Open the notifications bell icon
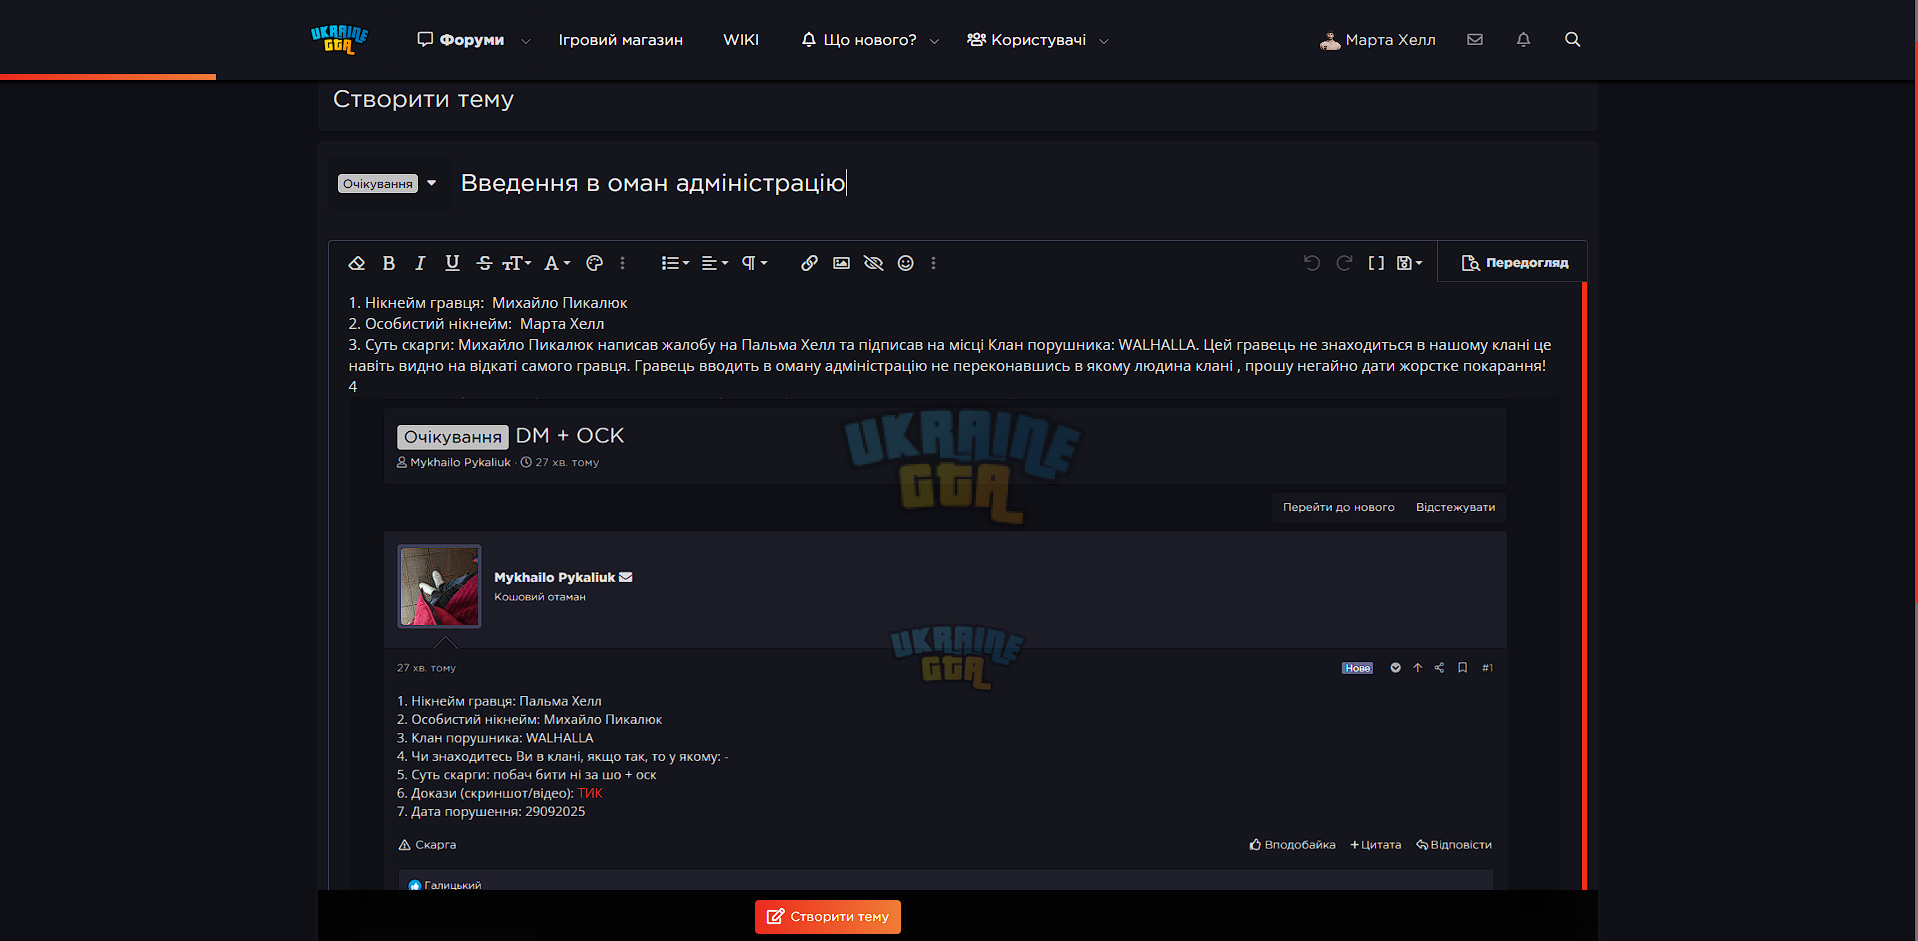The image size is (1918, 941). coord(1523,39)
